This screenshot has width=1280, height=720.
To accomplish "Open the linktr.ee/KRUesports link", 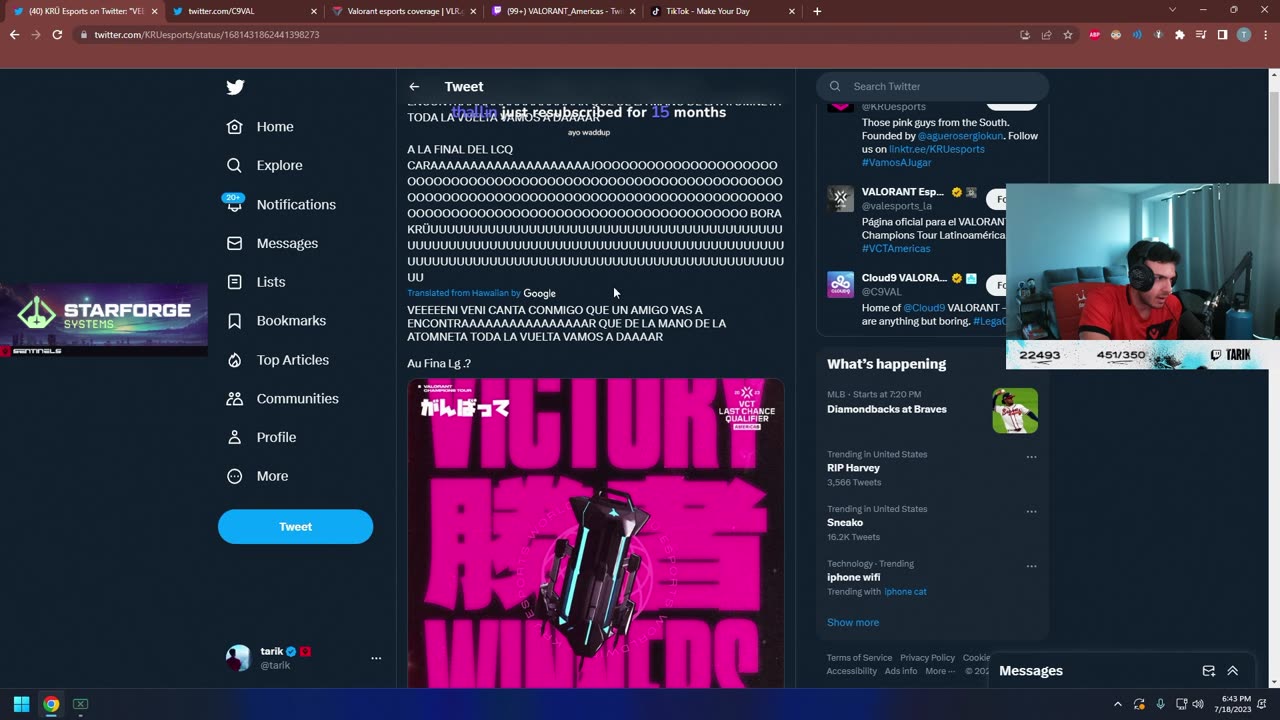I will point(936,149).
